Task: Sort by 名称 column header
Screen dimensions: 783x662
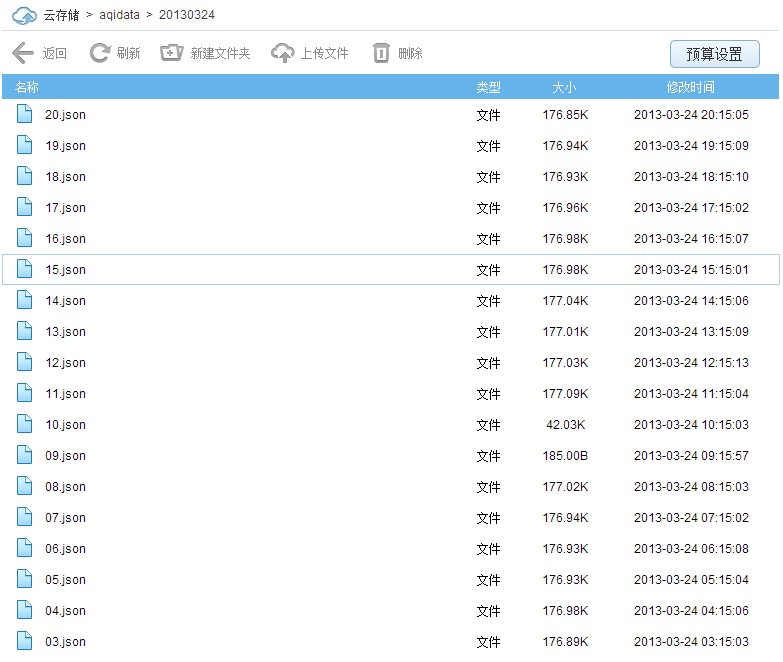Action: (x=27, y=88)
